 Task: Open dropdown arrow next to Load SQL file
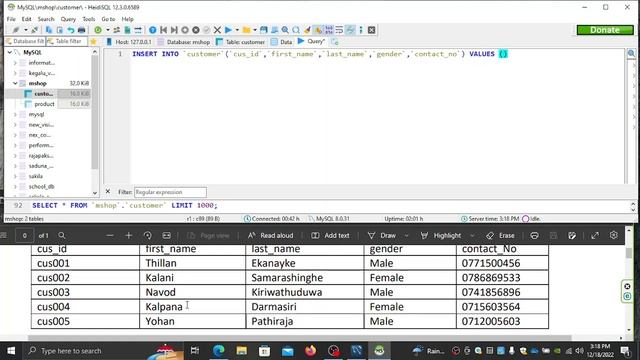[x=255, y=30]
